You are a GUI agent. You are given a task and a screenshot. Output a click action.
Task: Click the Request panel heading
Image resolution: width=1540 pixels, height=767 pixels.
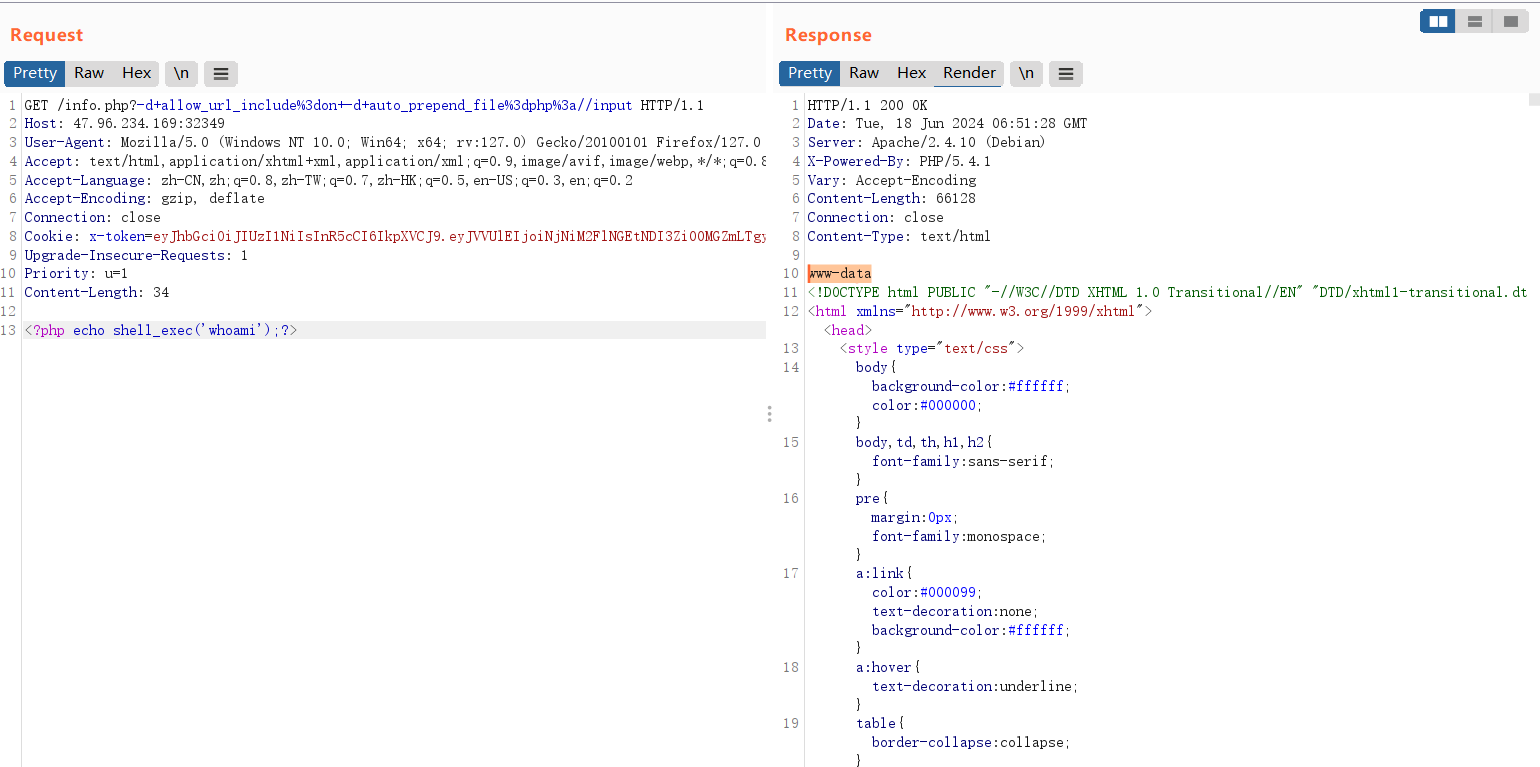point(46,35)
